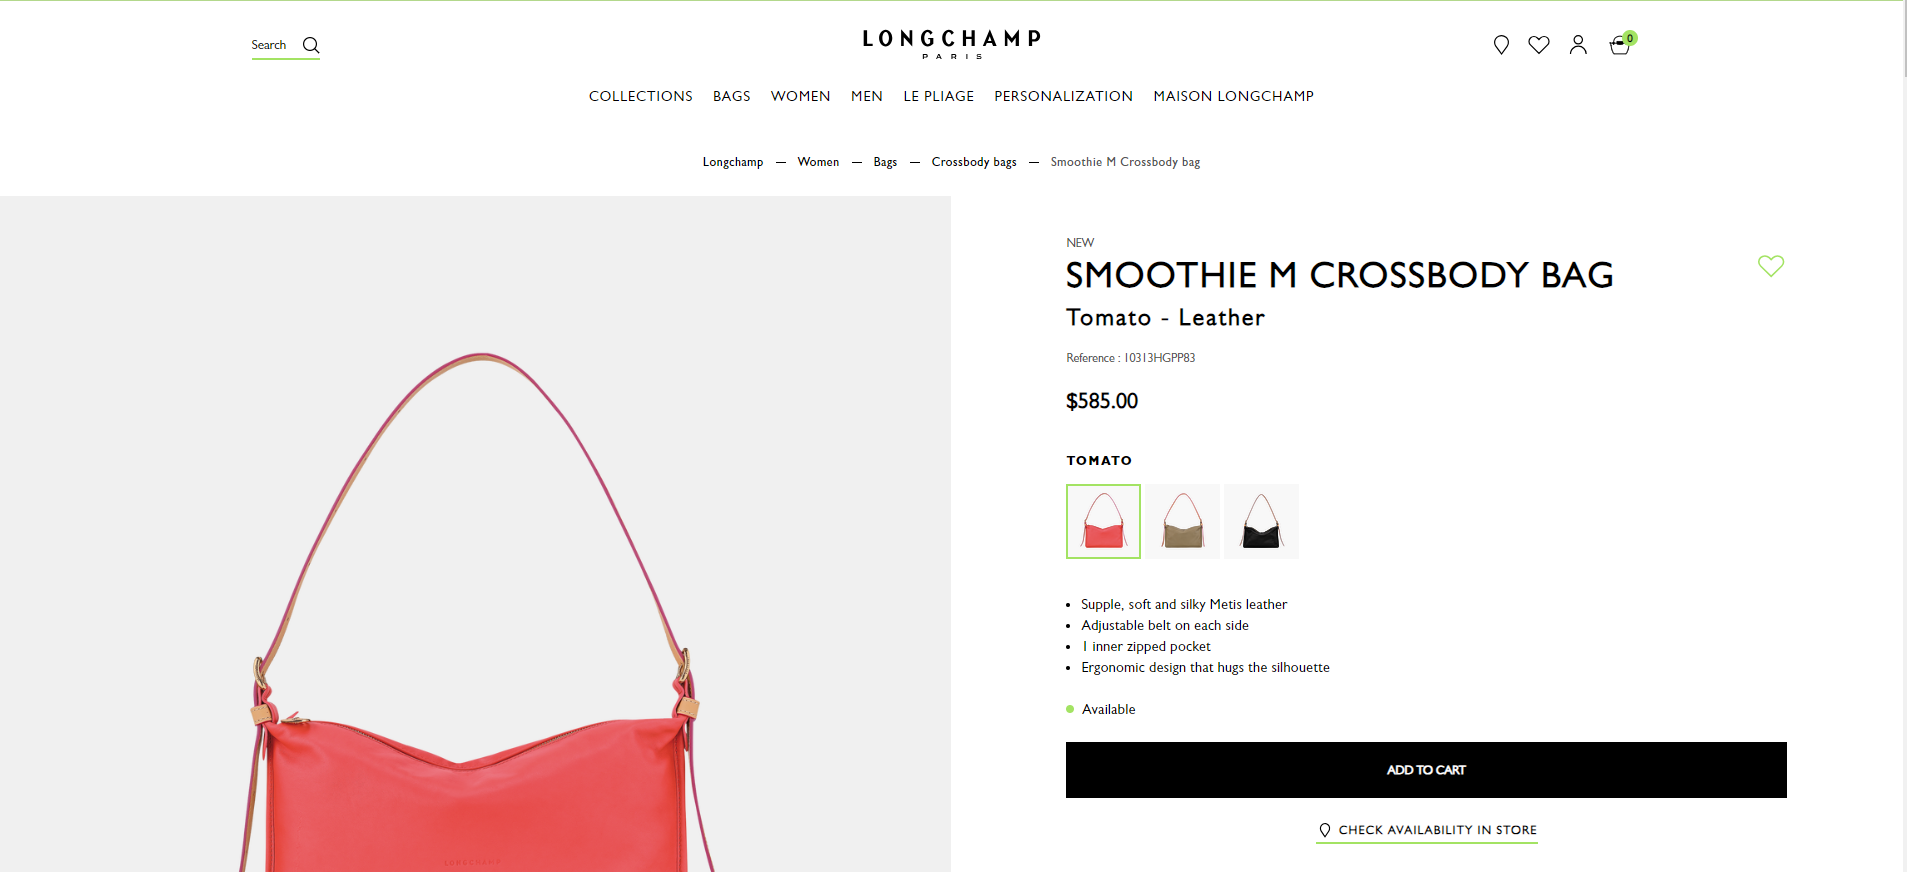The width and height of the screenshot is (1907, 873).
Task: Select the black bag color swatch
Action: pyautogui.click(x=1262, y=521)
